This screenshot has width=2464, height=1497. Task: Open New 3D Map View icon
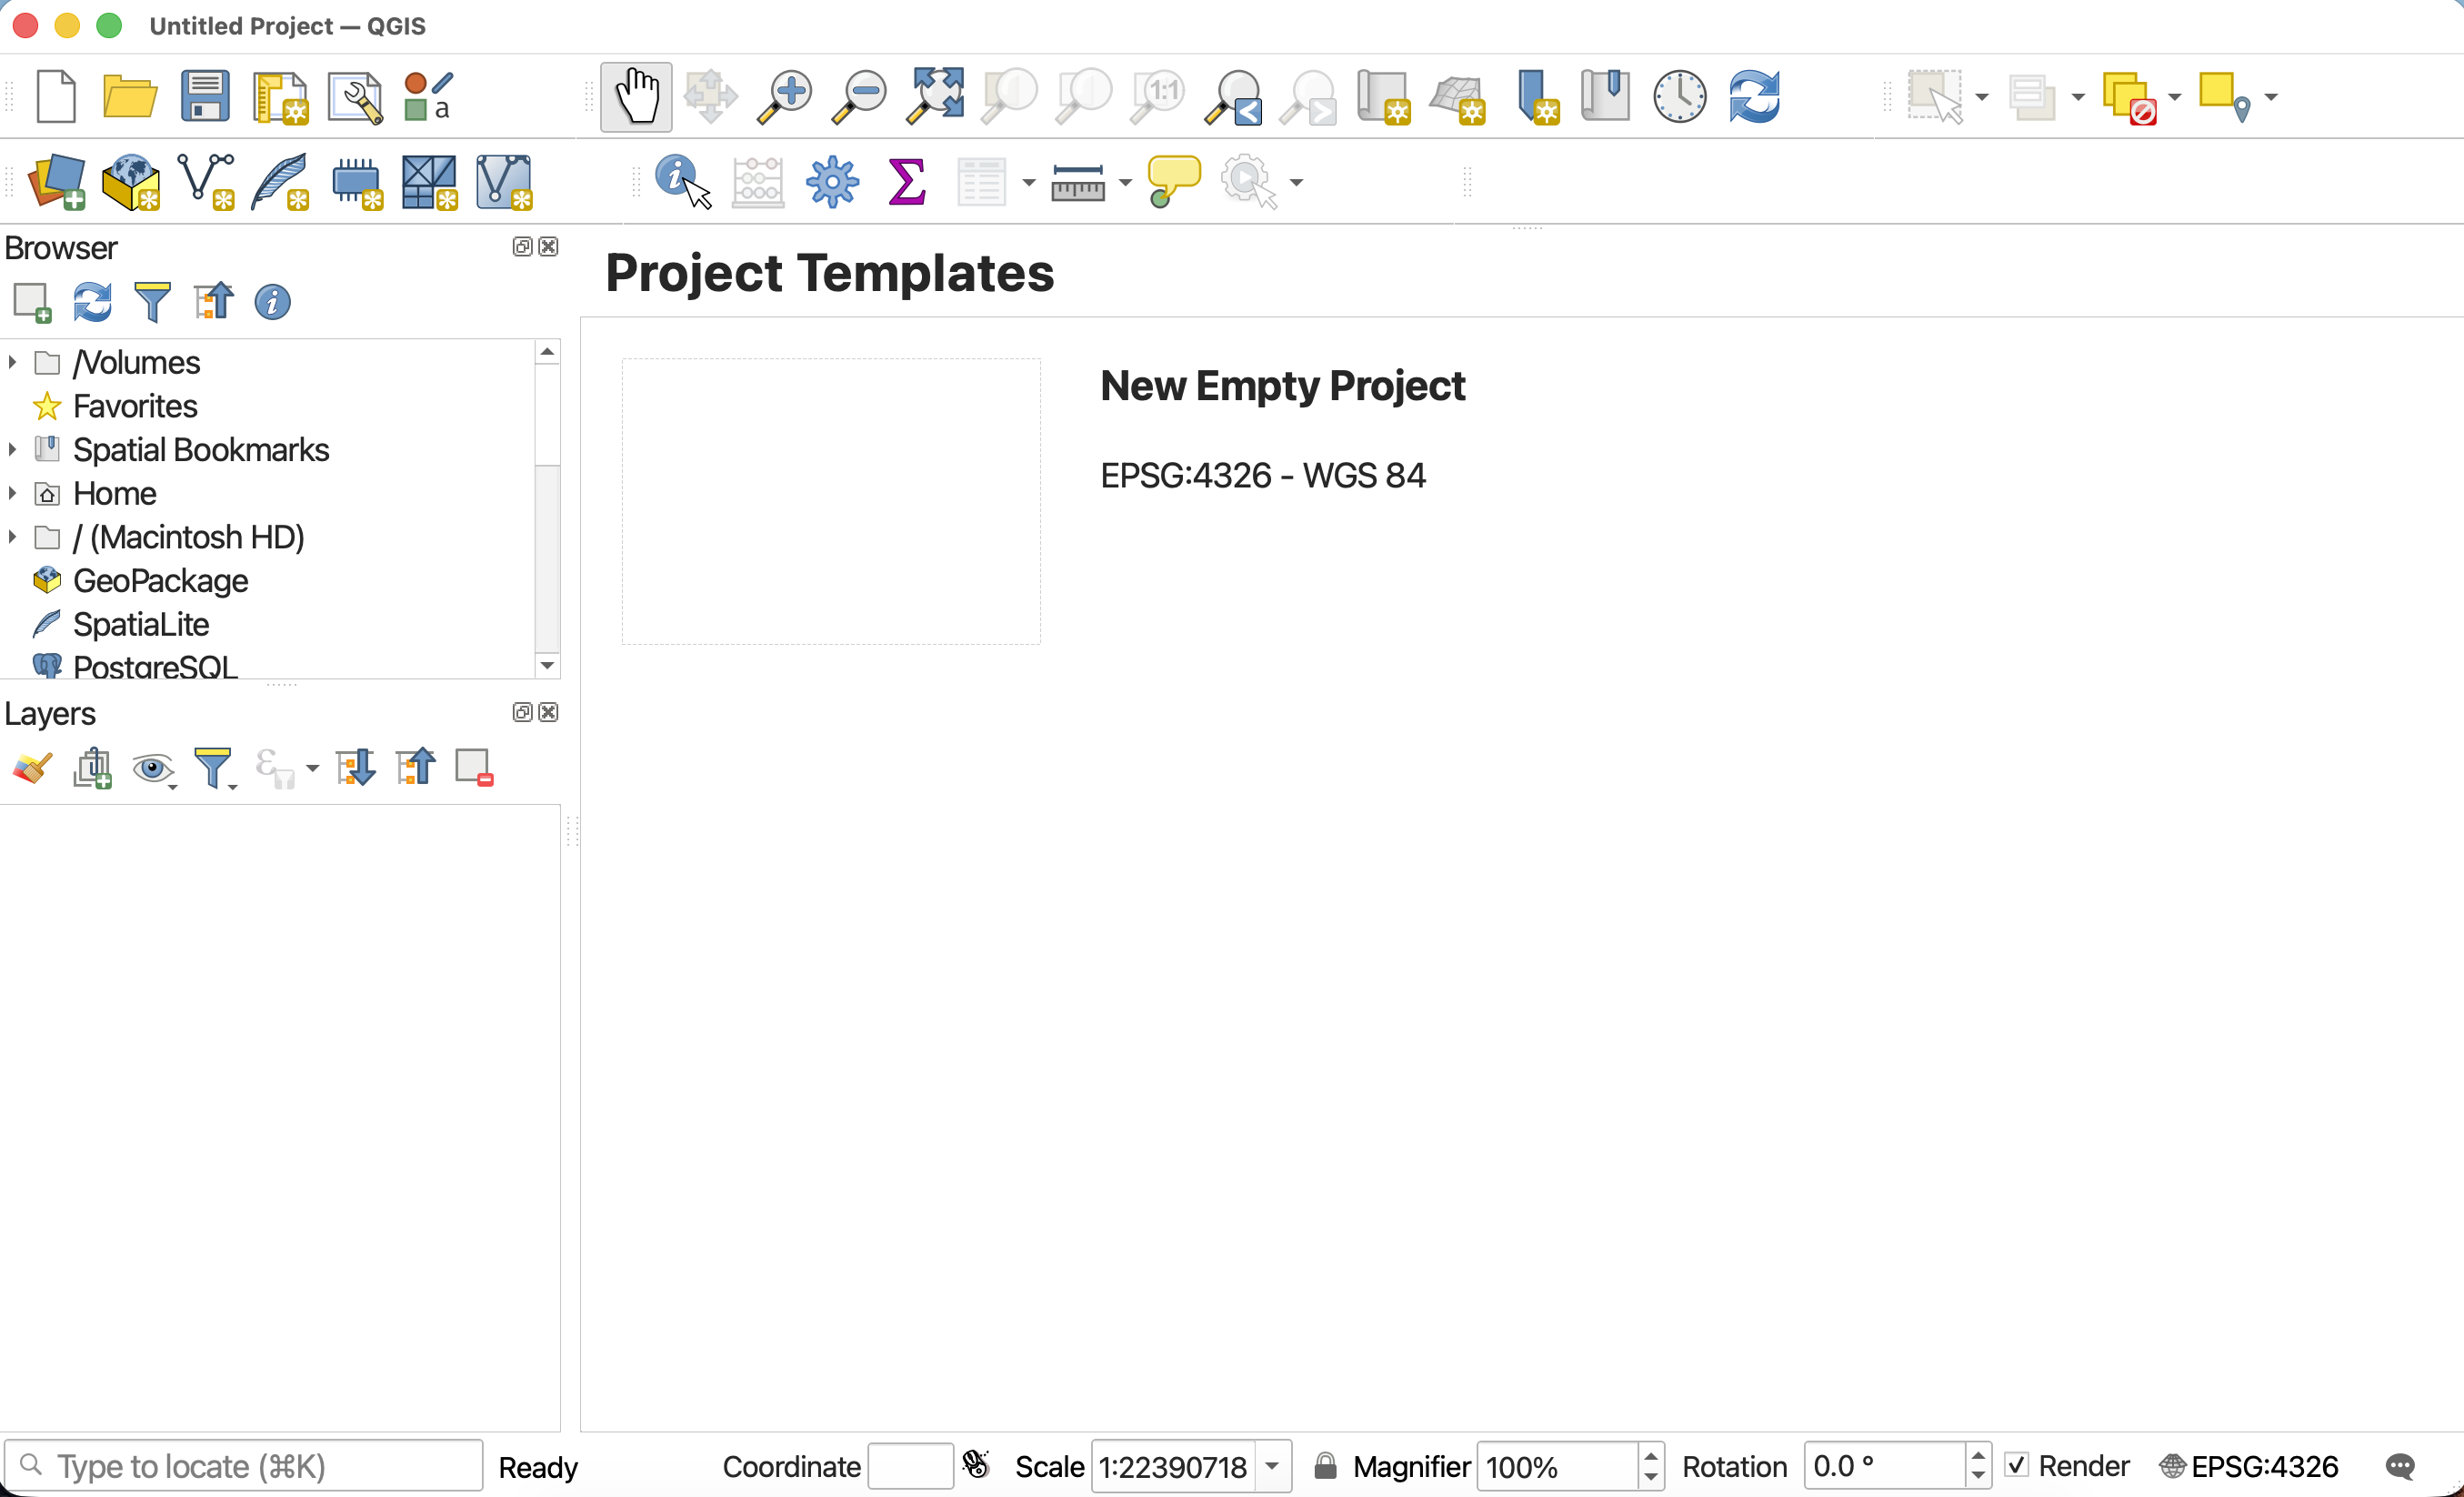1458,99
